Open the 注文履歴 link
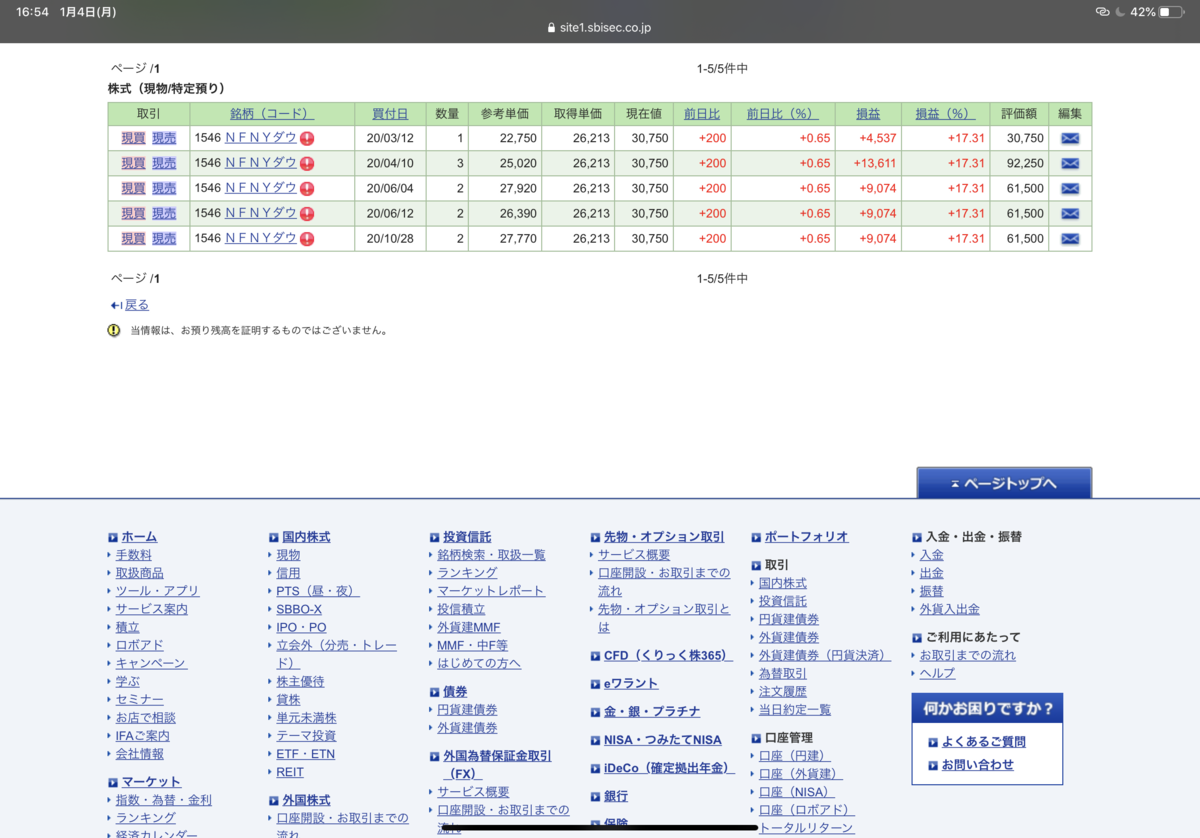The height and width of the screenshot is (838, 1200). click(x=783, y=692)
